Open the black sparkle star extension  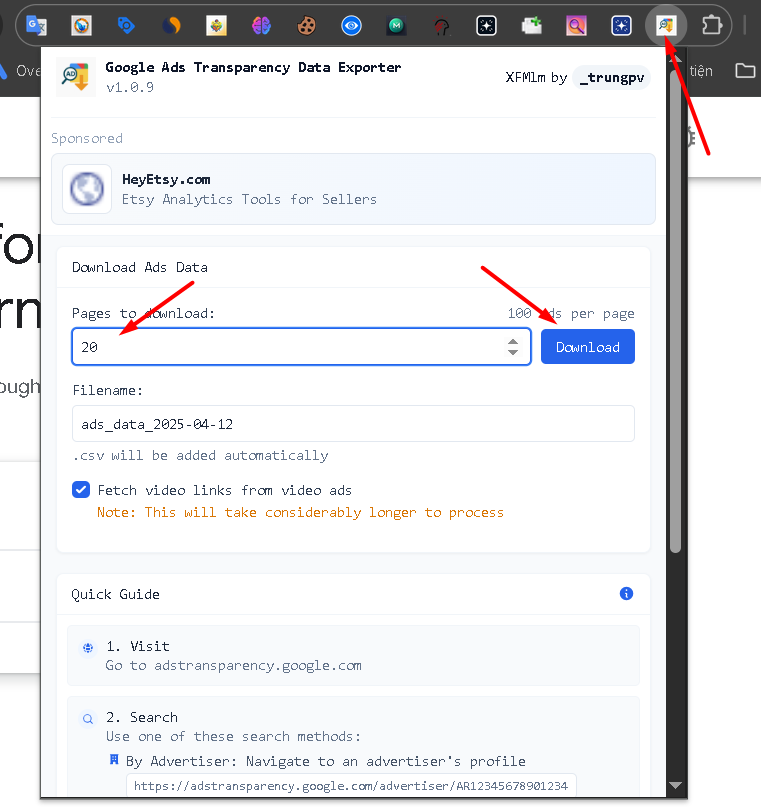(486, 25)
